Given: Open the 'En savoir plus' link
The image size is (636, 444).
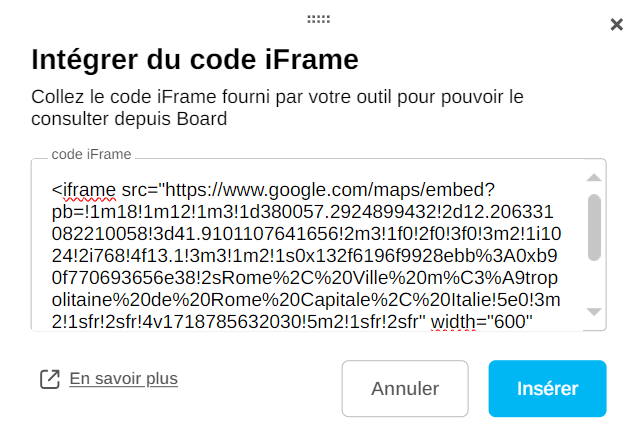Looking at the screenshot, I should click(123, 379).
